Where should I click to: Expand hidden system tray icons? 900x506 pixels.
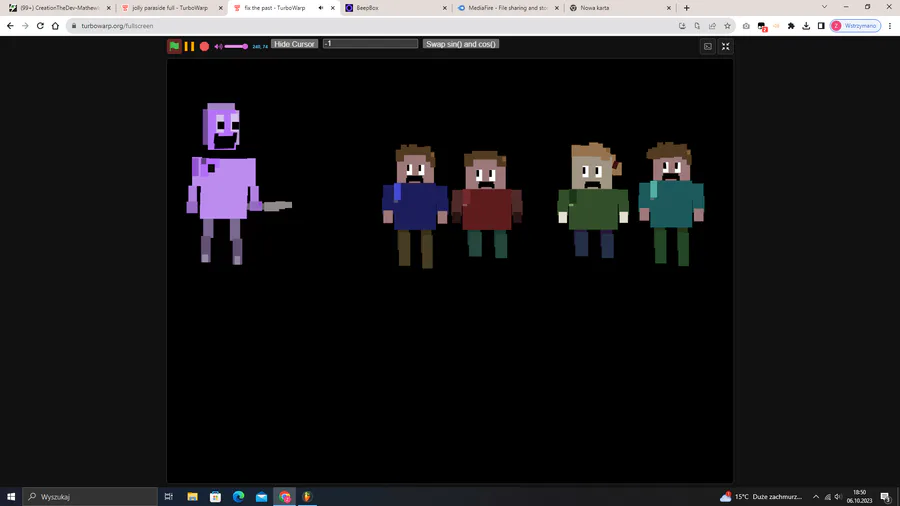[816, 497]
